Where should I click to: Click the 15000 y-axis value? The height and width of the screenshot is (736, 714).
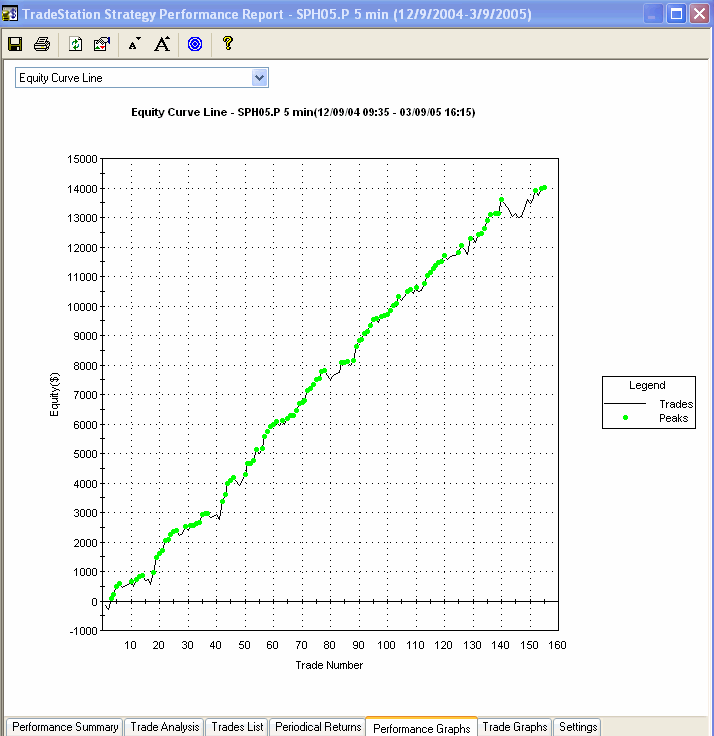click(82, 159)
